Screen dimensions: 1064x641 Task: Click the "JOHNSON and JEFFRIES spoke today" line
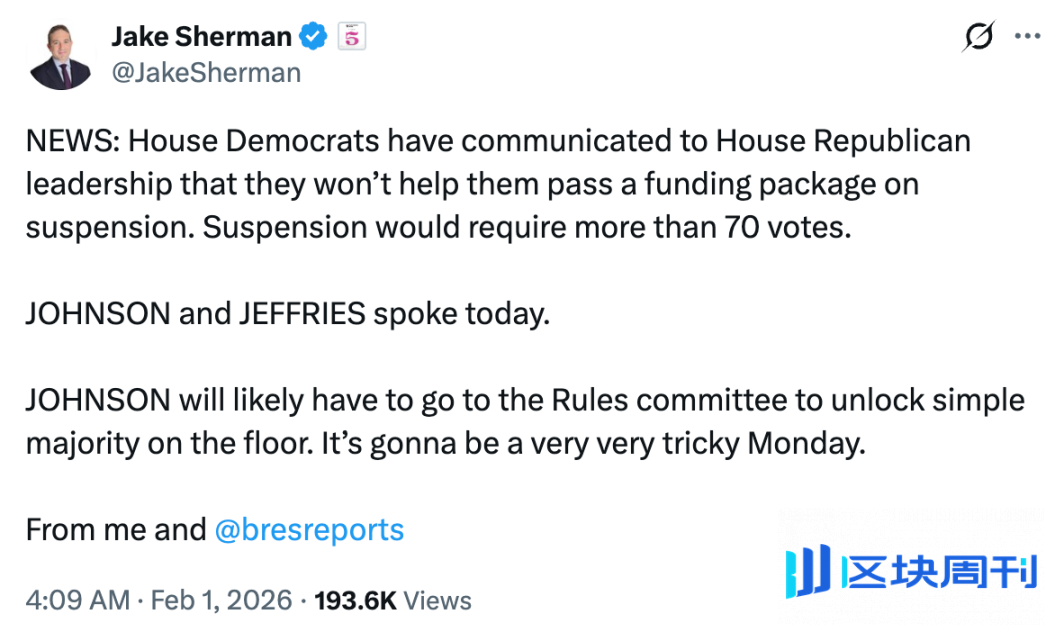(288, 314)
